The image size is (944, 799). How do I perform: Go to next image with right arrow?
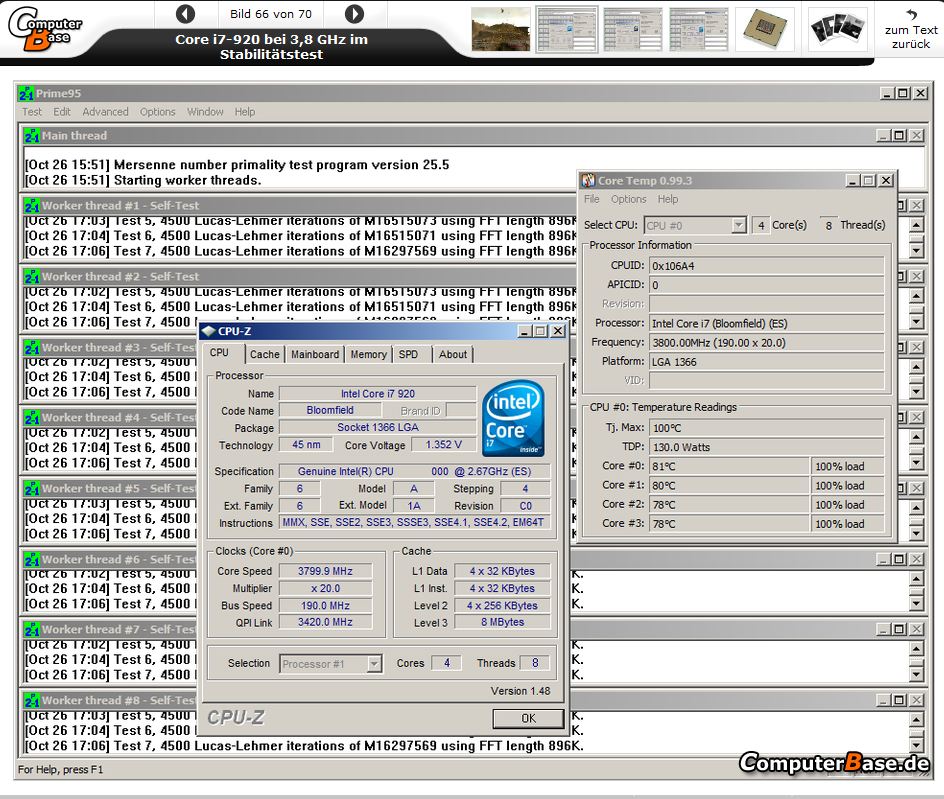354,13
